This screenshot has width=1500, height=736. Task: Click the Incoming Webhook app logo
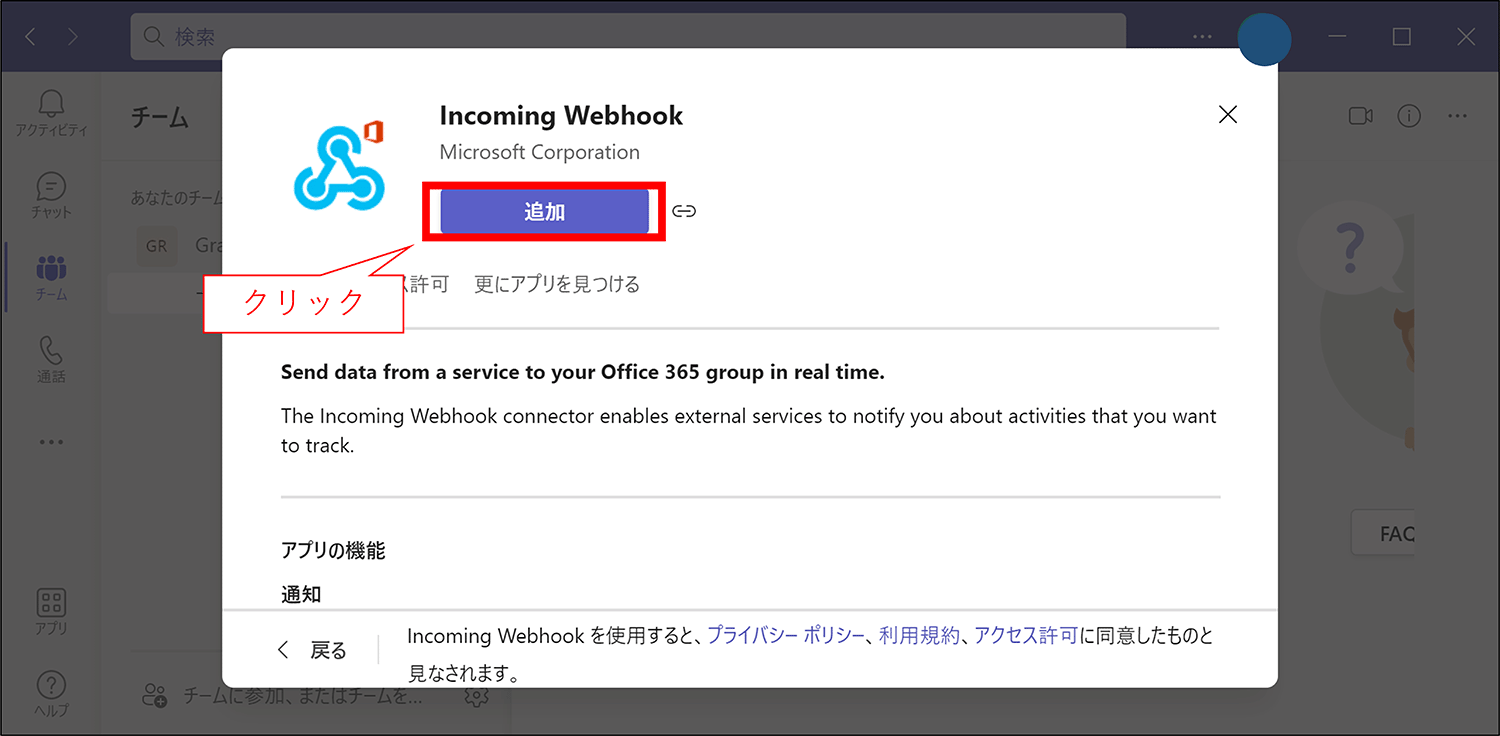[340, 165]
